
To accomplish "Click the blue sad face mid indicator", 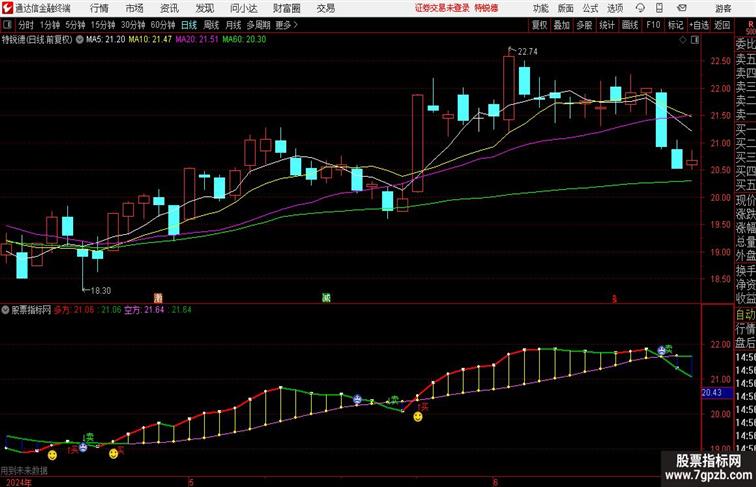I will [357, 399].
